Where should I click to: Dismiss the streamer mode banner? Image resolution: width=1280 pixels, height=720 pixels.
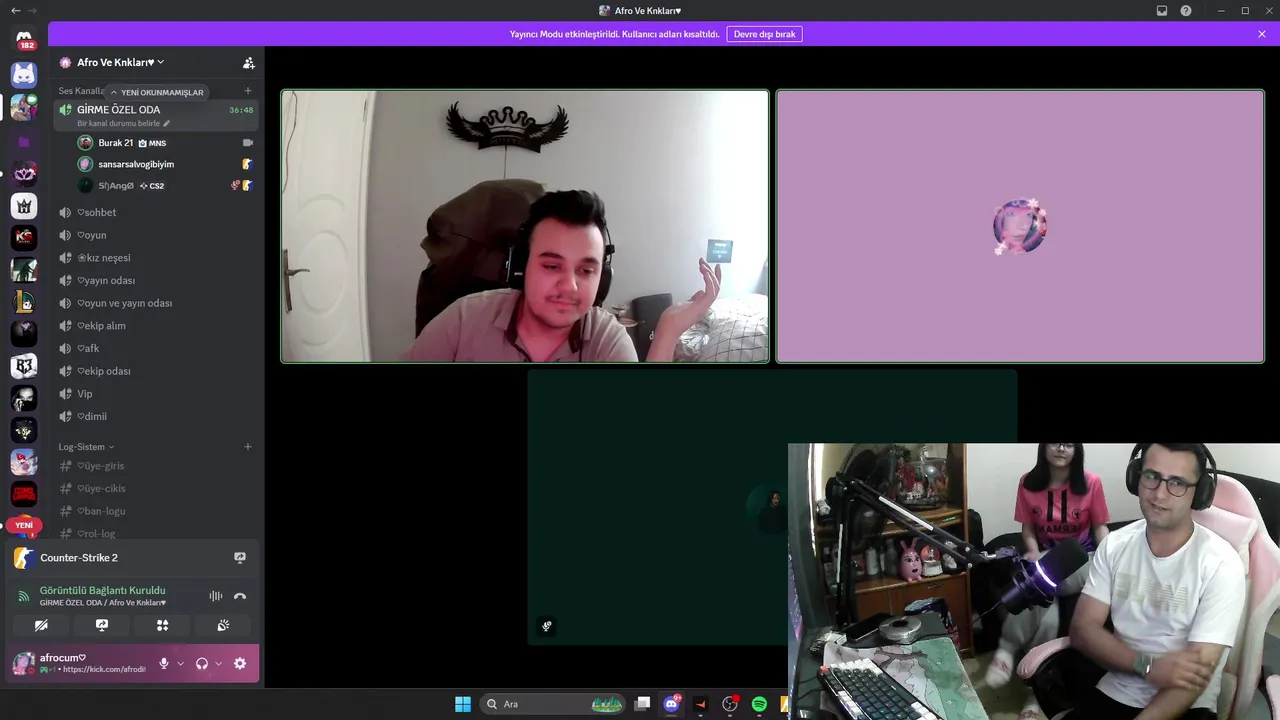(x=1262, y=34)
